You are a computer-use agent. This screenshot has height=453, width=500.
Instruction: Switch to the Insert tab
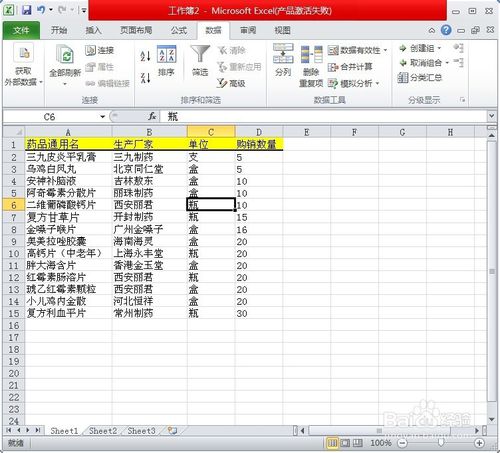(x=93, y=30)
